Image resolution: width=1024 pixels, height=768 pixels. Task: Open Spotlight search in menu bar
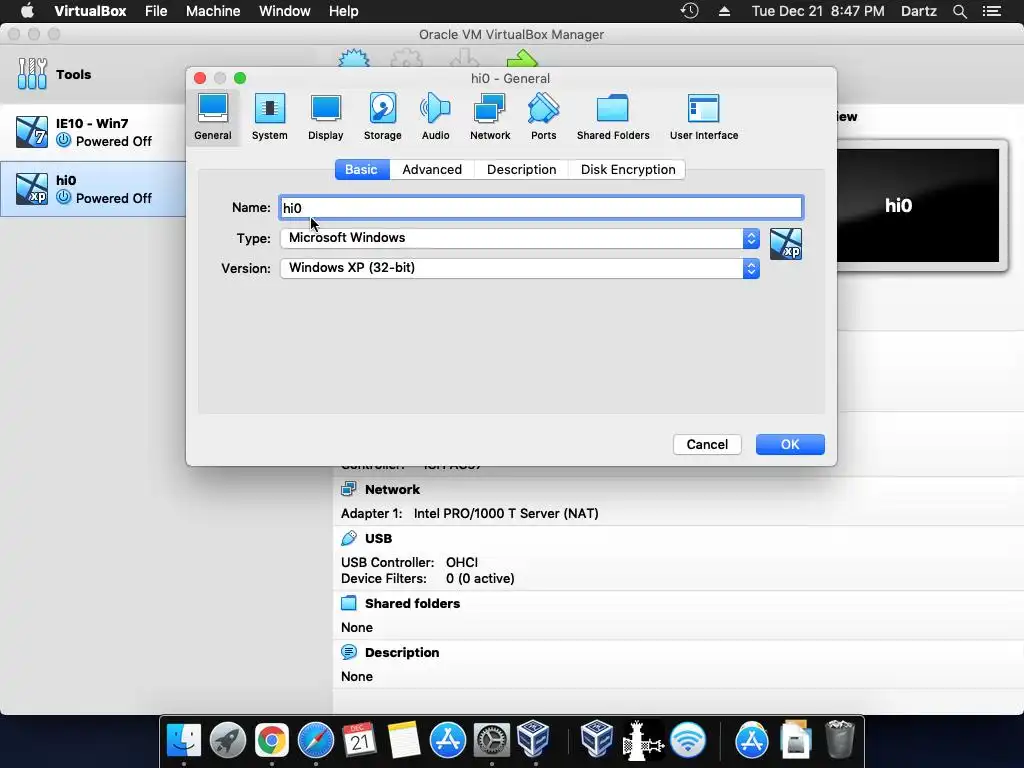click(x=959, y=11)
